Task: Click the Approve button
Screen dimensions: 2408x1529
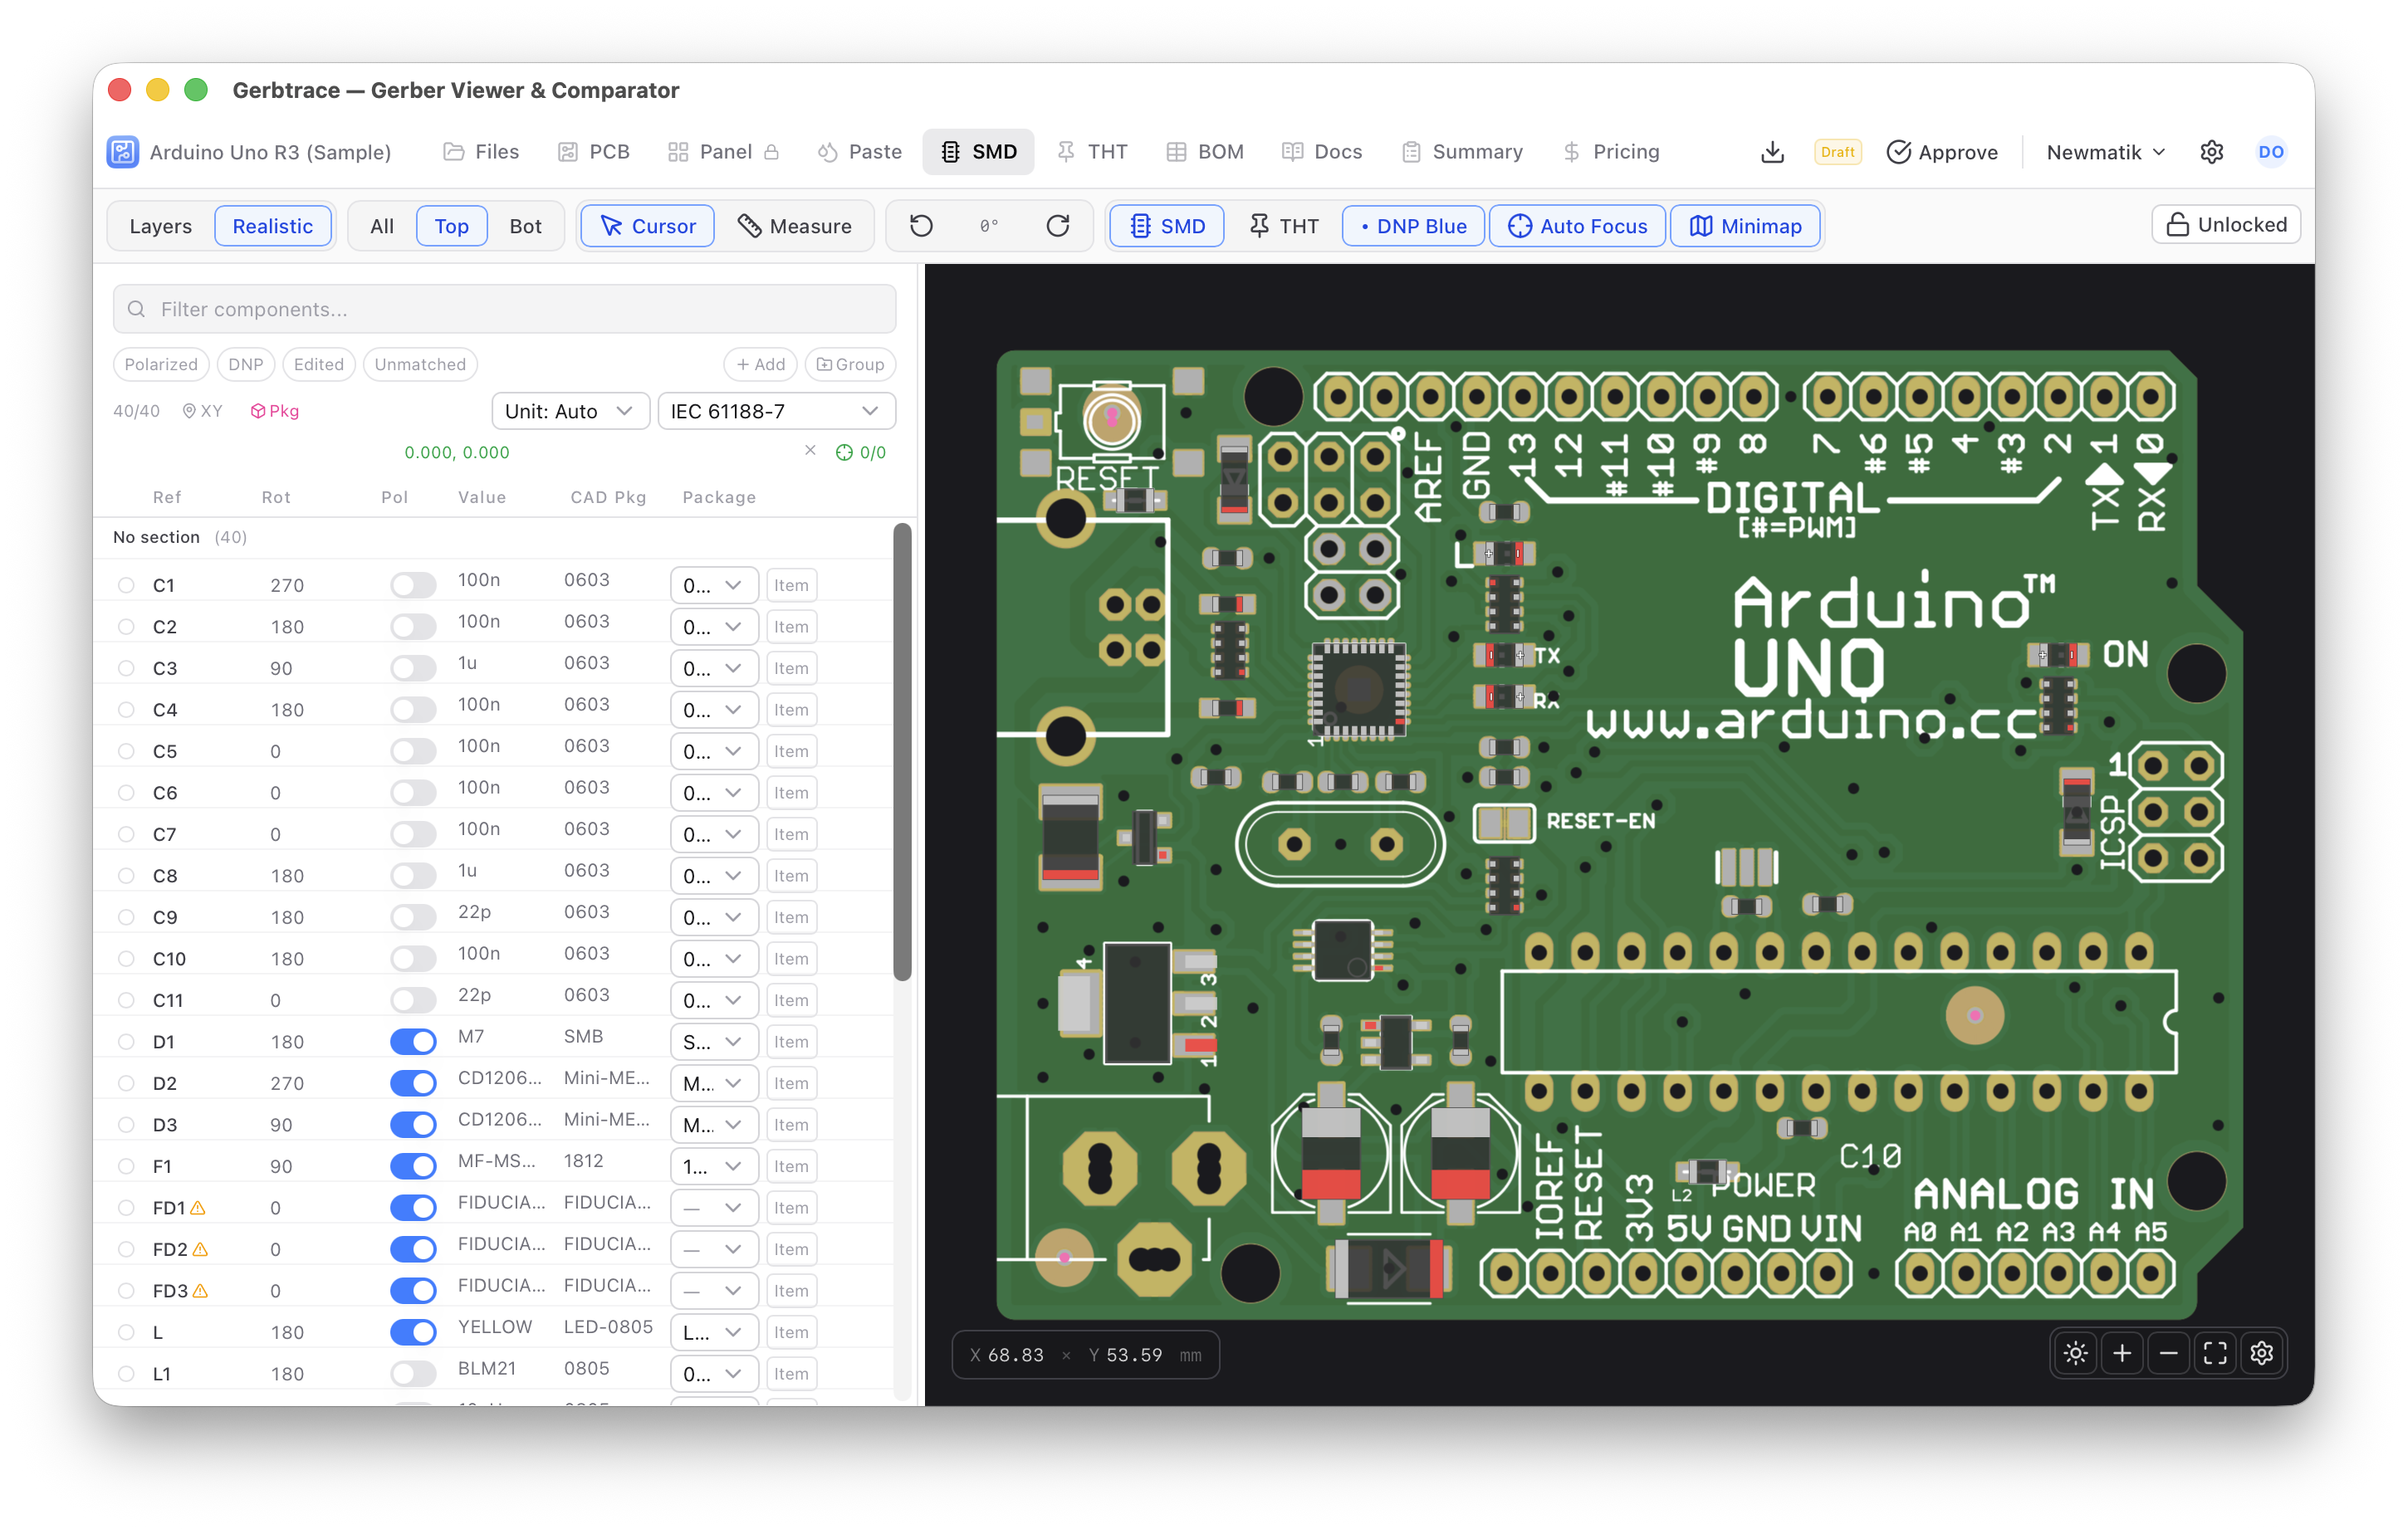Action: coord(1942,152)
